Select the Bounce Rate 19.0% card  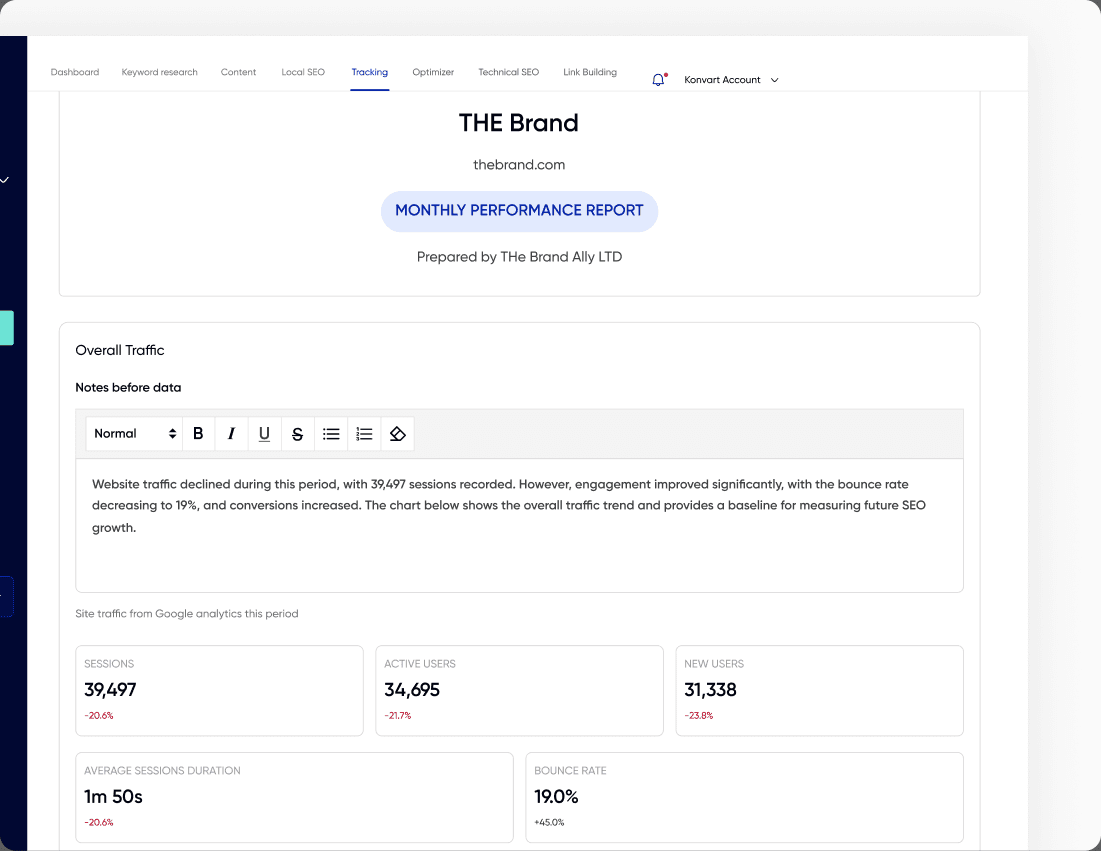pos(744,797)
